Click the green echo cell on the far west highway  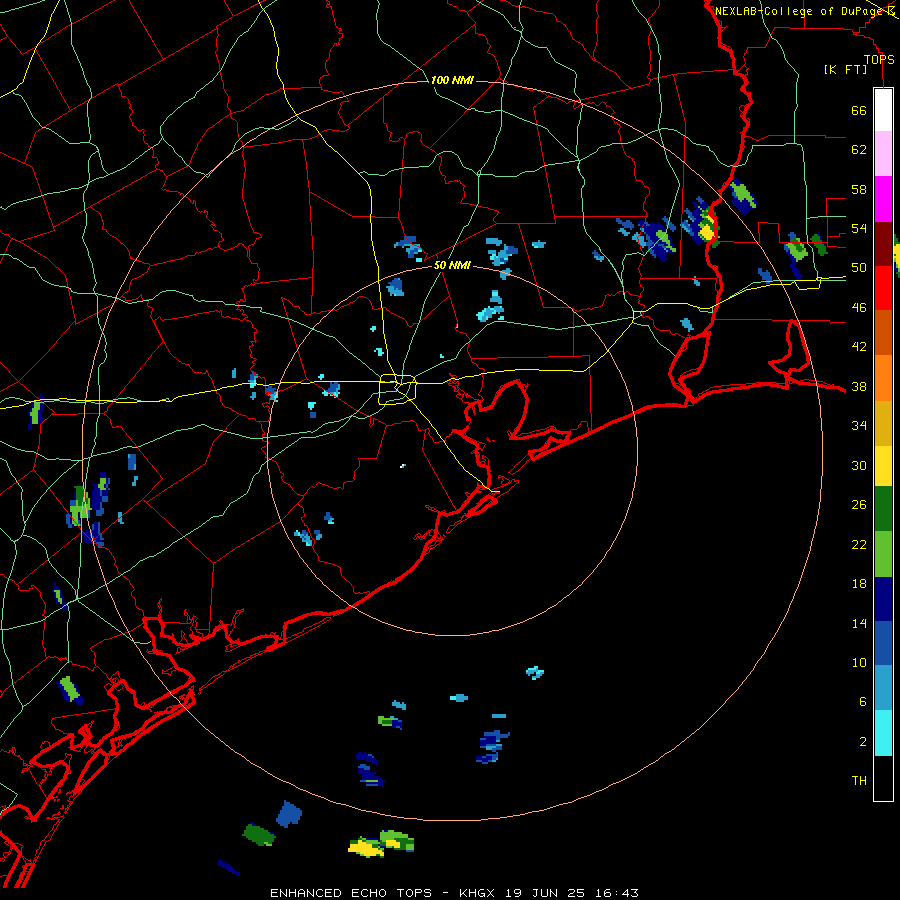pos(36,413)
